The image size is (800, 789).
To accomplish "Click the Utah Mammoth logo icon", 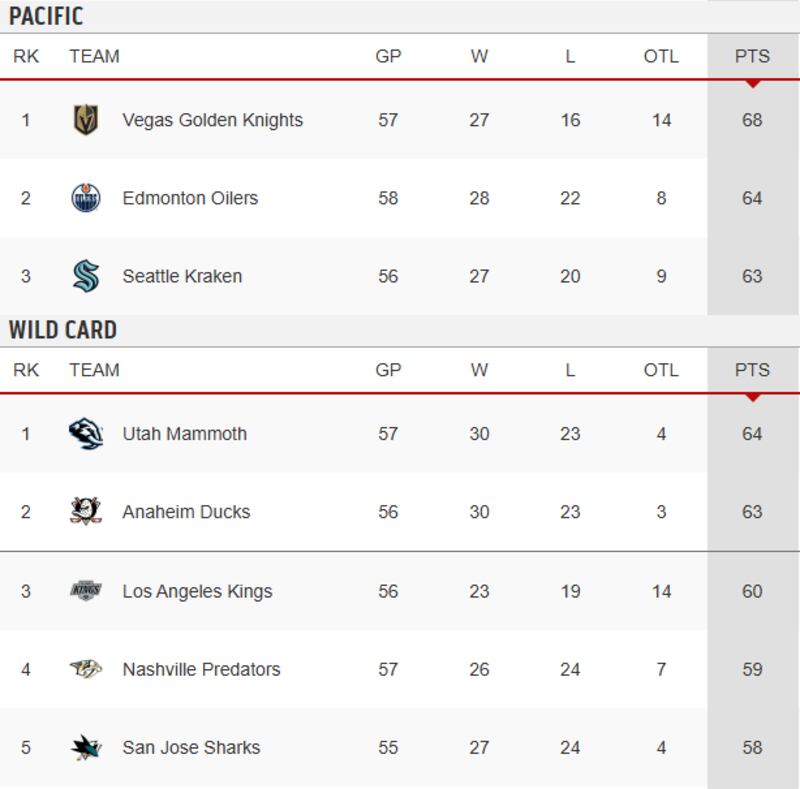I will point(86,434).
